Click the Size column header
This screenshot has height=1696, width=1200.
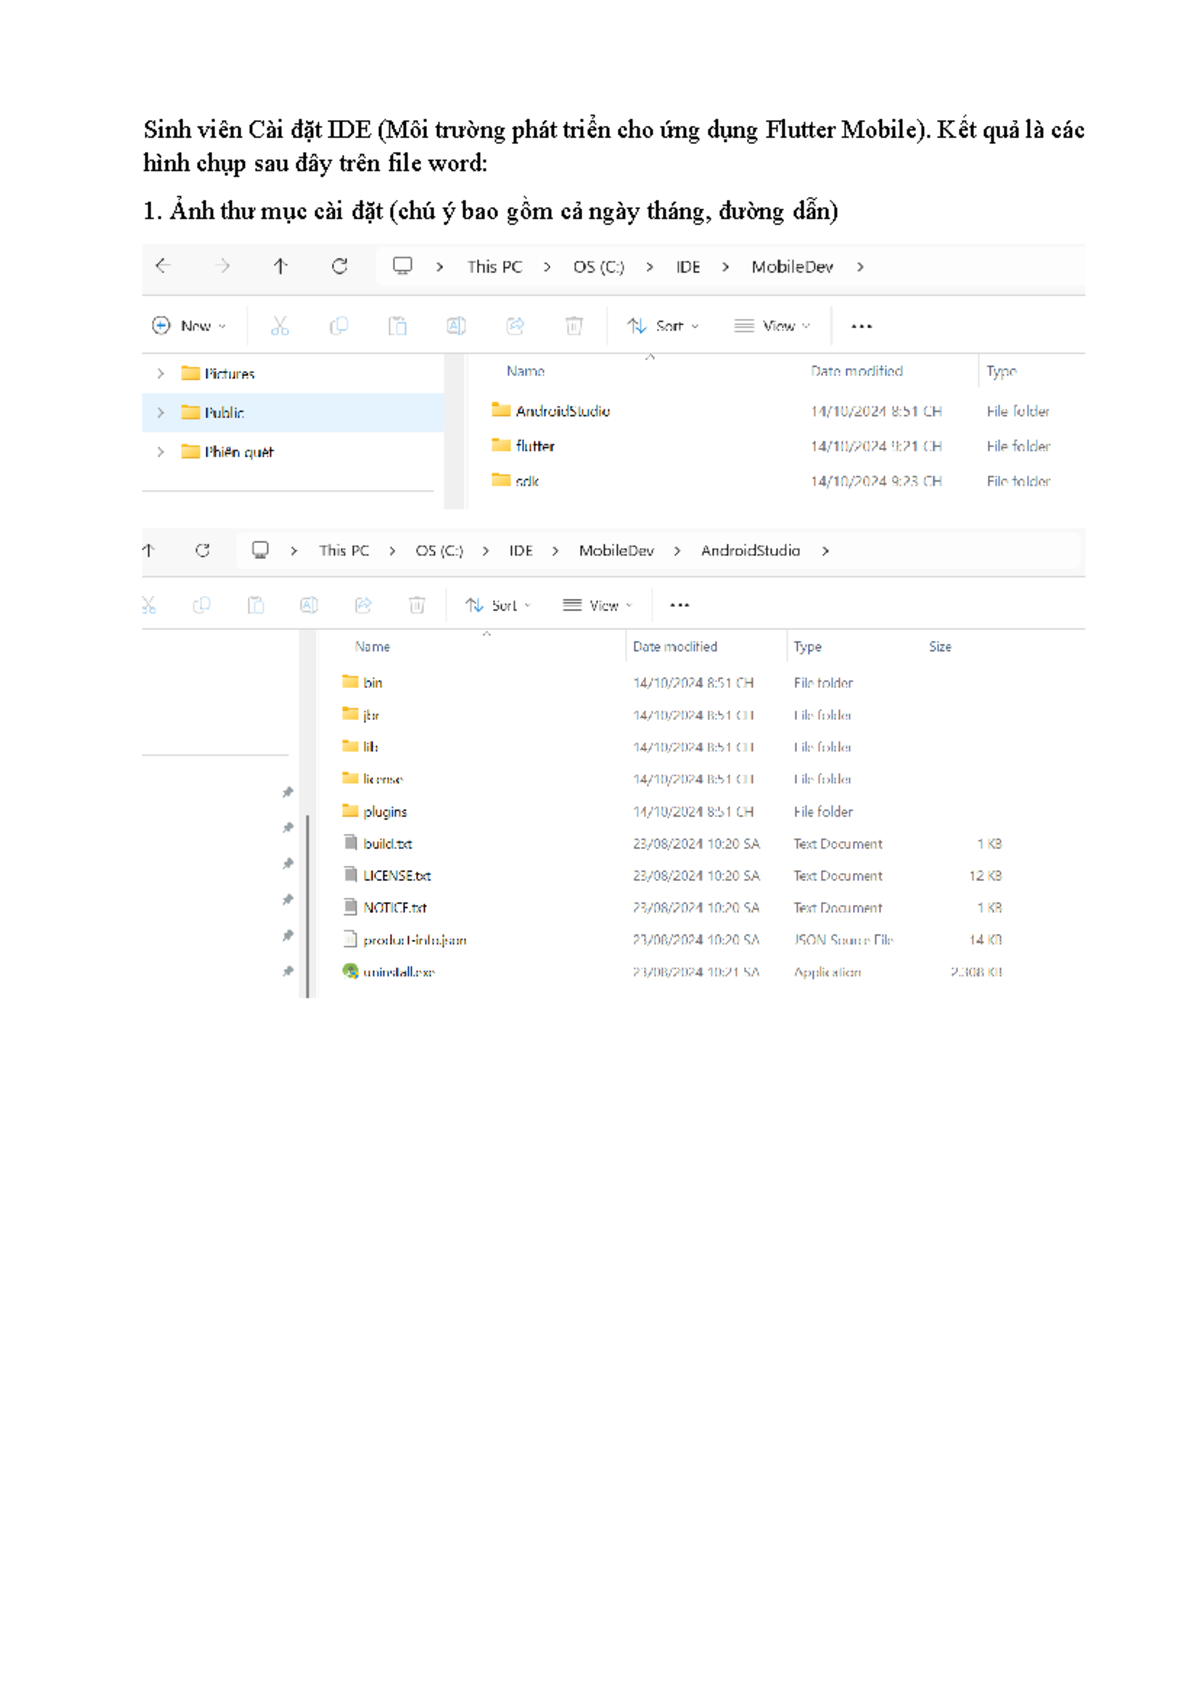coord(939,647)
